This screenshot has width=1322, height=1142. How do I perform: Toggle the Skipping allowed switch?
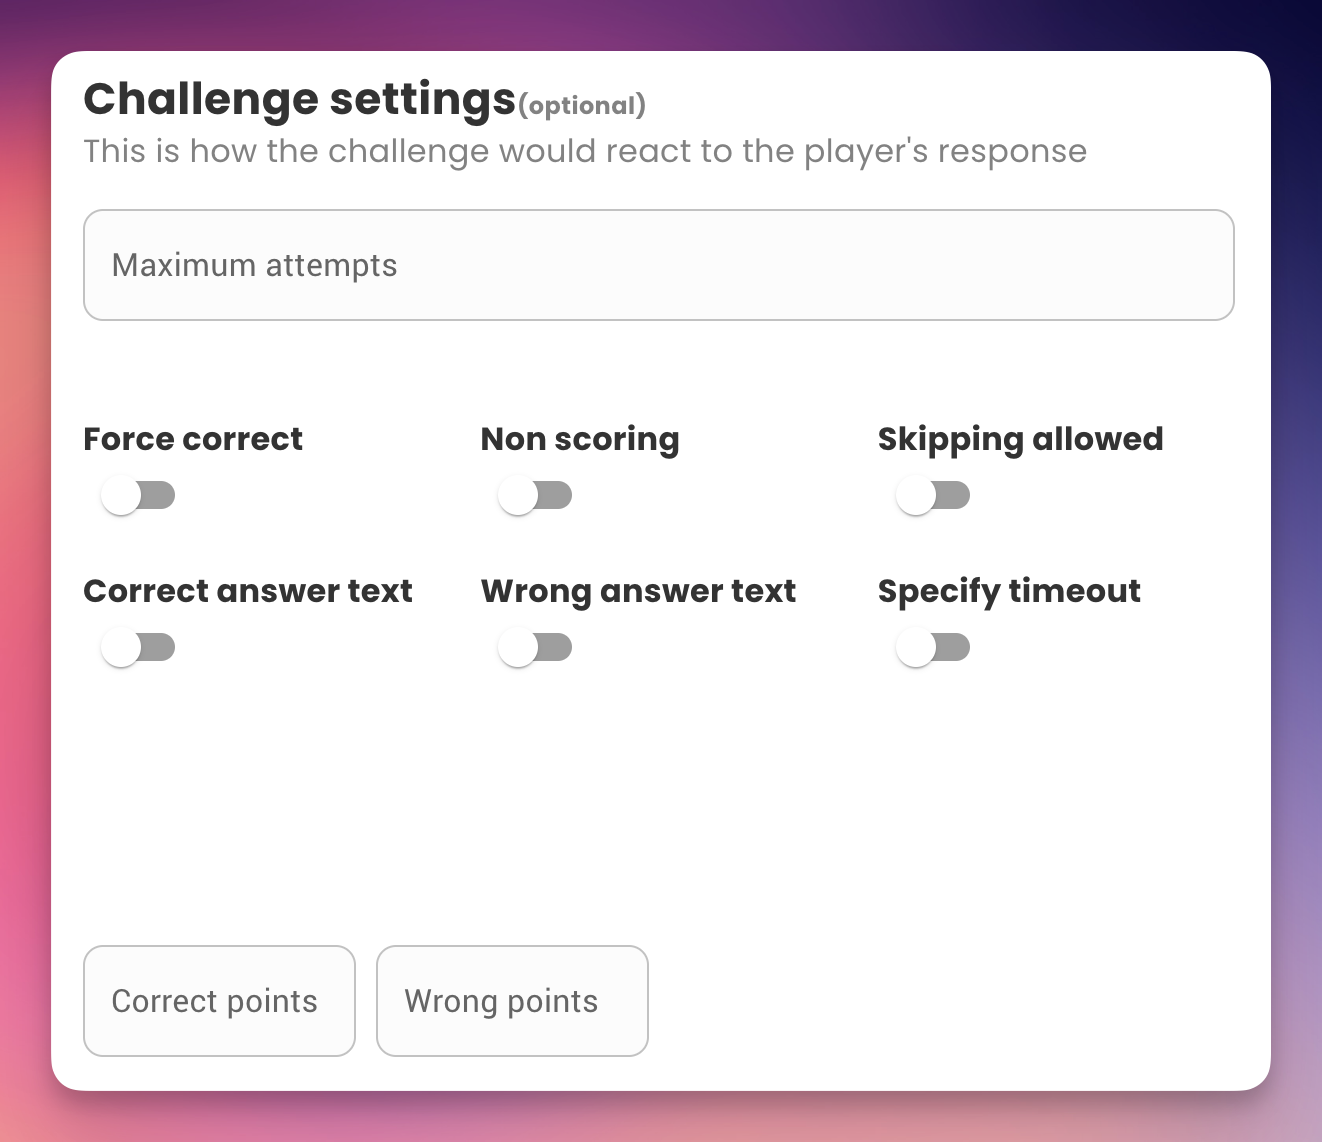933,496
